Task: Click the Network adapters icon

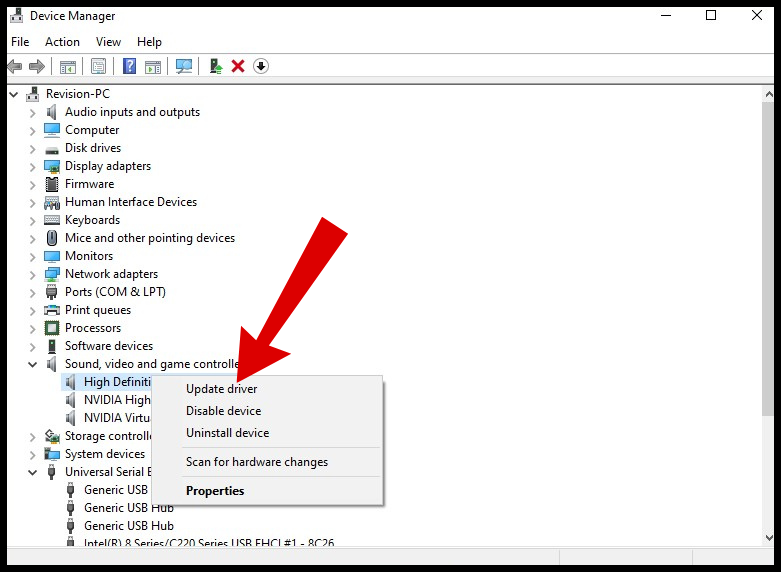Action: click(x=52, y=274)
